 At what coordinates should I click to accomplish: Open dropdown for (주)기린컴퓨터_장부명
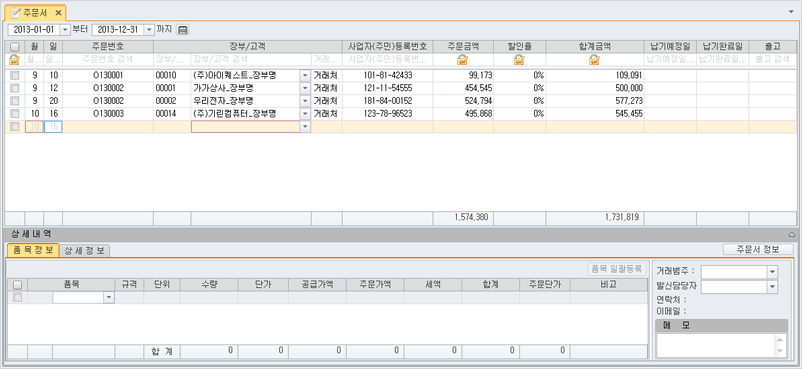(x=305, y=113)
